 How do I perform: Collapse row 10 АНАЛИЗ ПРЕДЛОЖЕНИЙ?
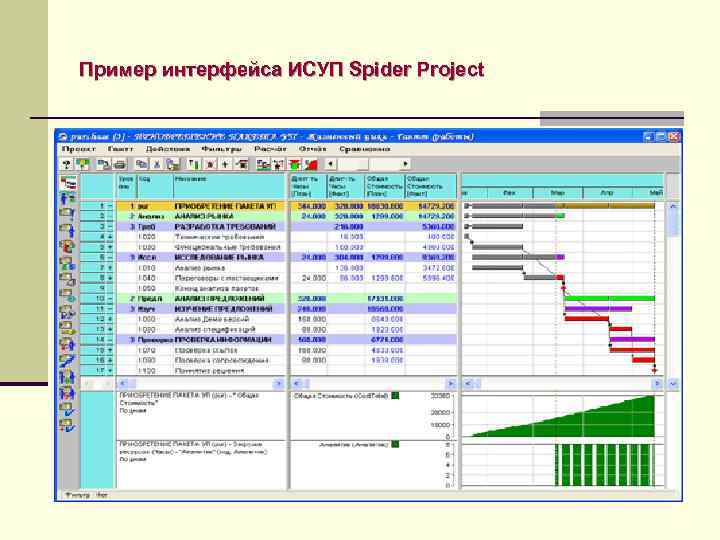[x=110, y=299]
